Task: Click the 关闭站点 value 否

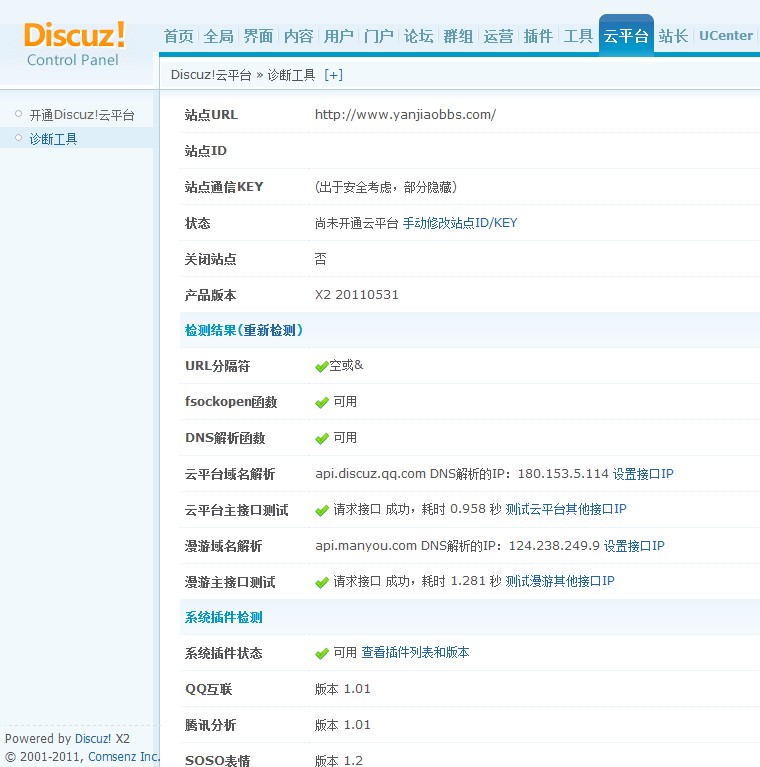Action: 320,259
